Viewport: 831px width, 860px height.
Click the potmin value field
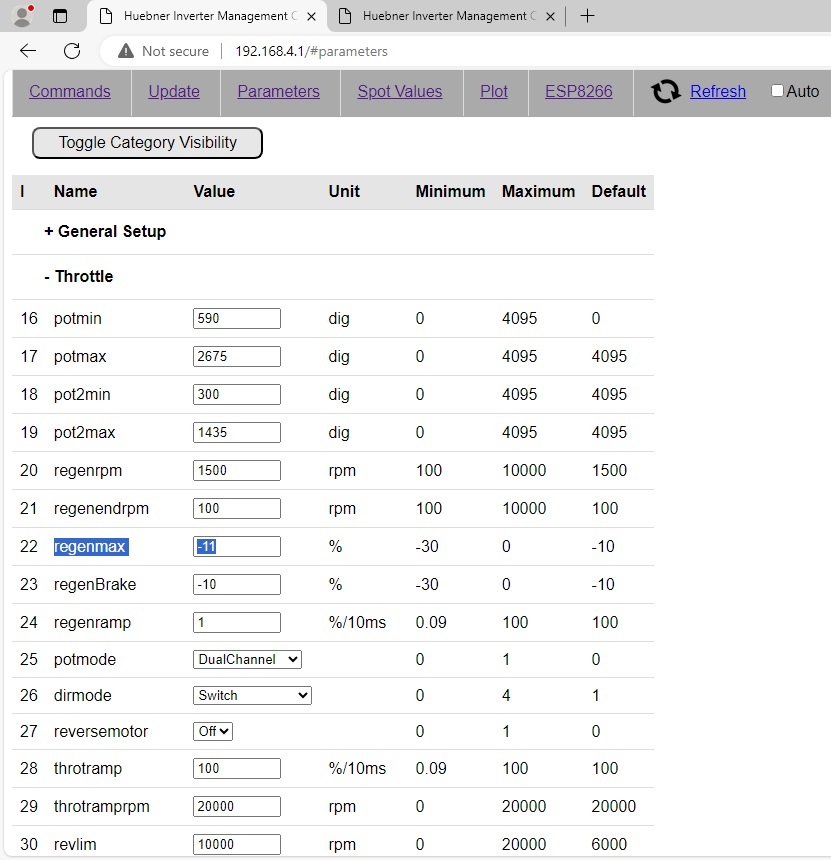236,319
